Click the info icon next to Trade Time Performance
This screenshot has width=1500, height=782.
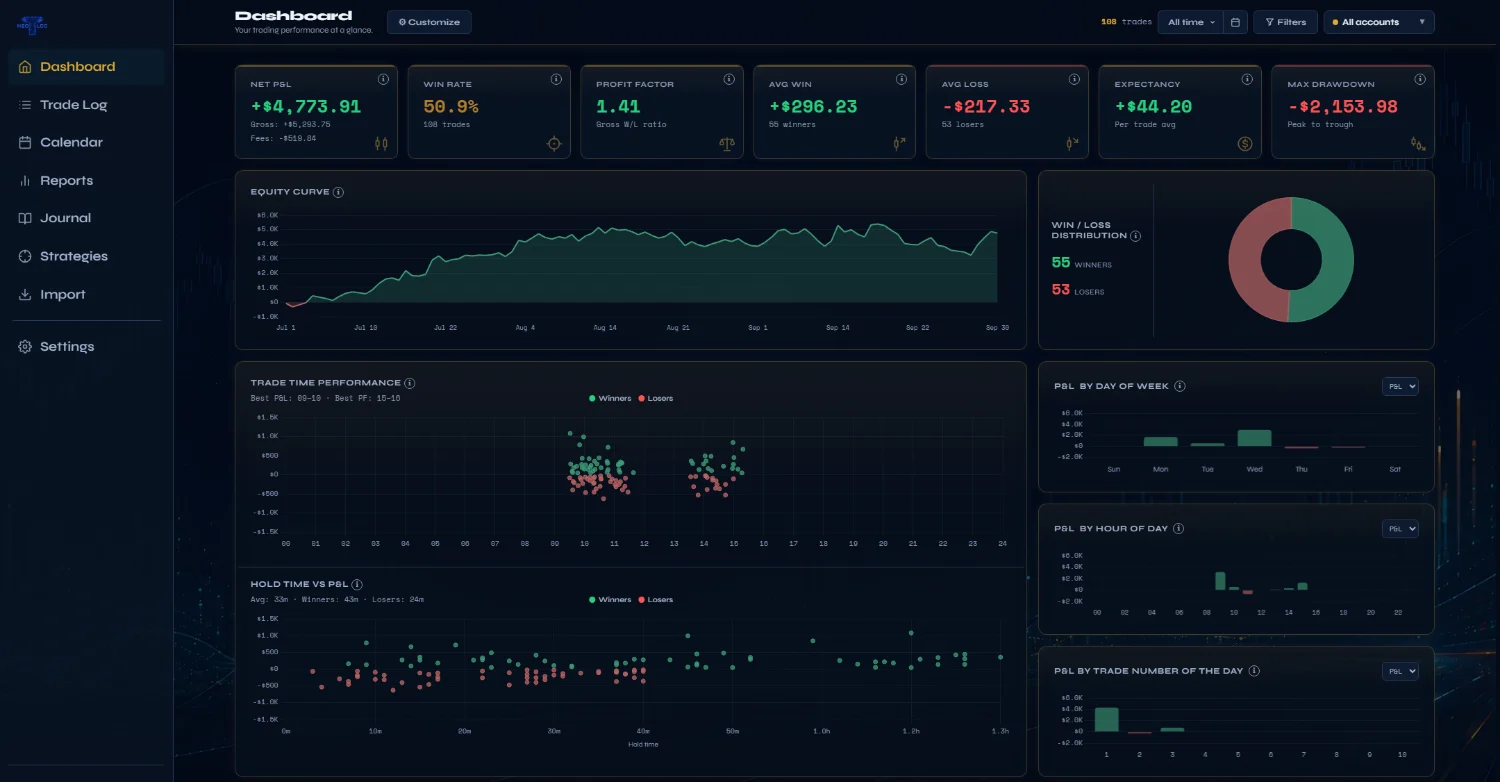(x=410, y=383)
